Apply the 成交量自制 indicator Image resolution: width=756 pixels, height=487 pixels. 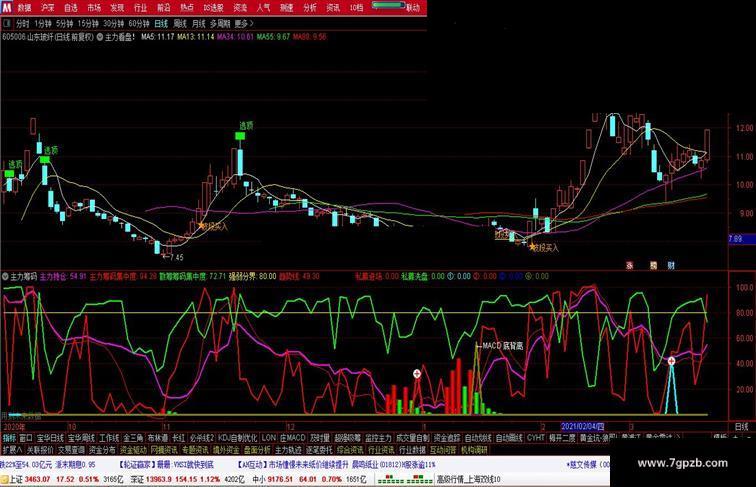pos(412,438)
